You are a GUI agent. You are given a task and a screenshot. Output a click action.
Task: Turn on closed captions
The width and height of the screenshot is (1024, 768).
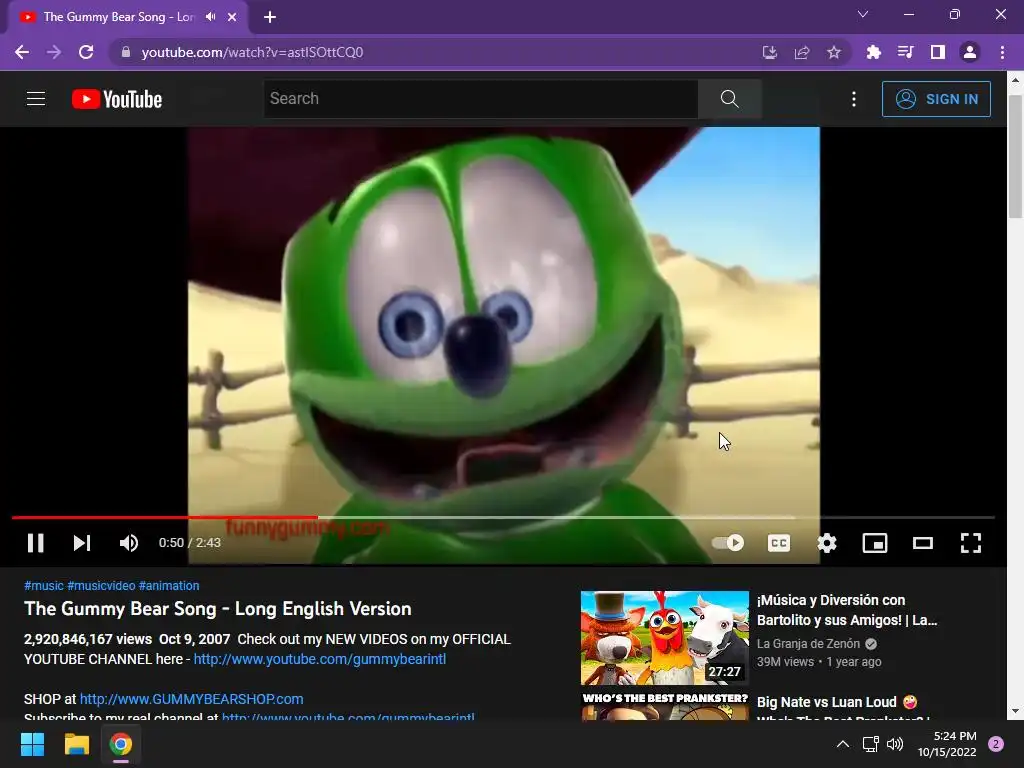pyautogui.click(x=778, y=543)
